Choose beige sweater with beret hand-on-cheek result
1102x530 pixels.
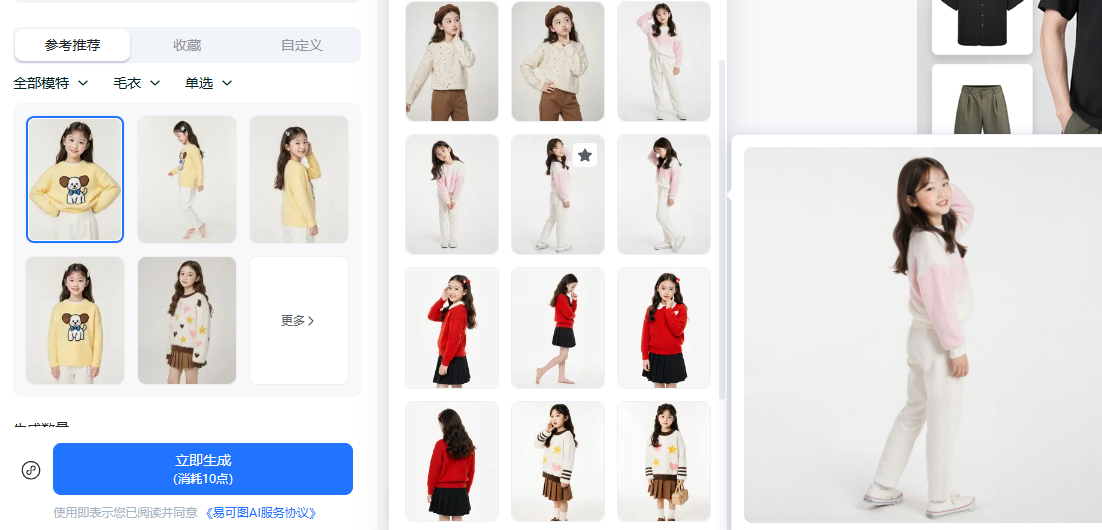tap(452, 61)
